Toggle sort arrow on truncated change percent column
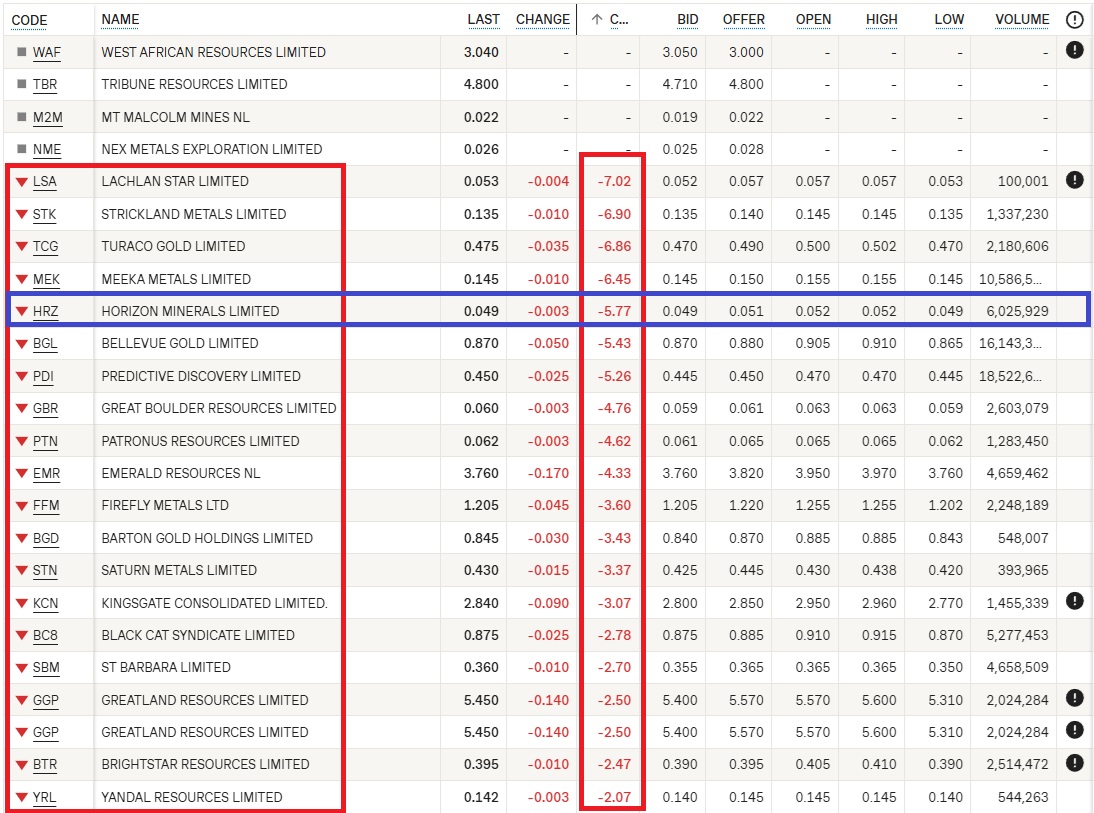Screen dimensions: 1094x813 (x=597, y=19)
